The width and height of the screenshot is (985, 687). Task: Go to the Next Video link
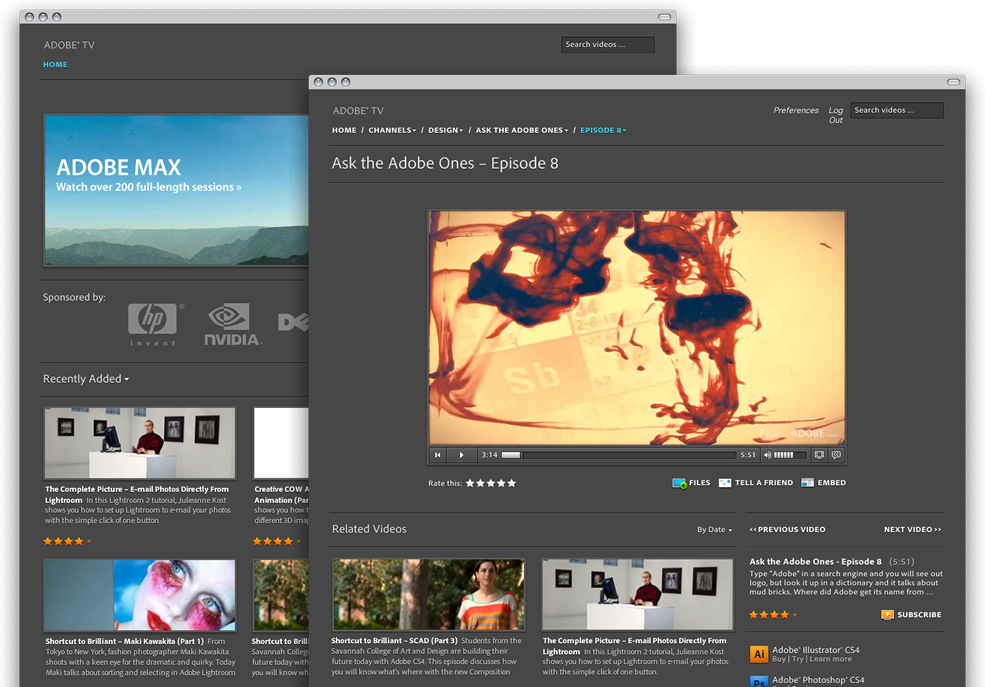pyautogui.click(x=911, y=529)
